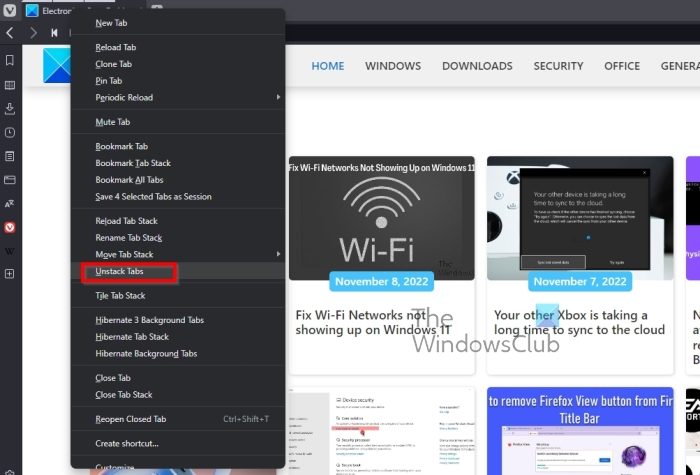
Task: Open the Vivaldi menu logo button
Action: pyautogui.click(x=9, y=10)
